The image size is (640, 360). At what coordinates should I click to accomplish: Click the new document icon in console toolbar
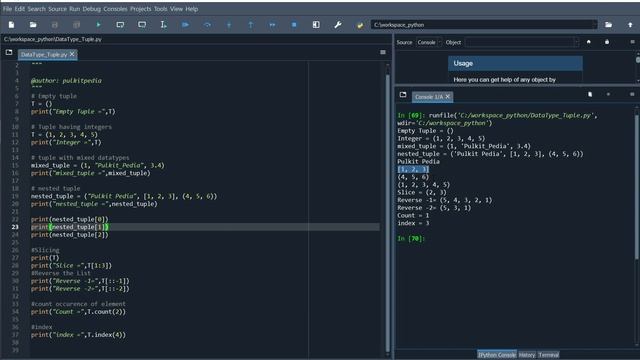click(x=590, y=94)
